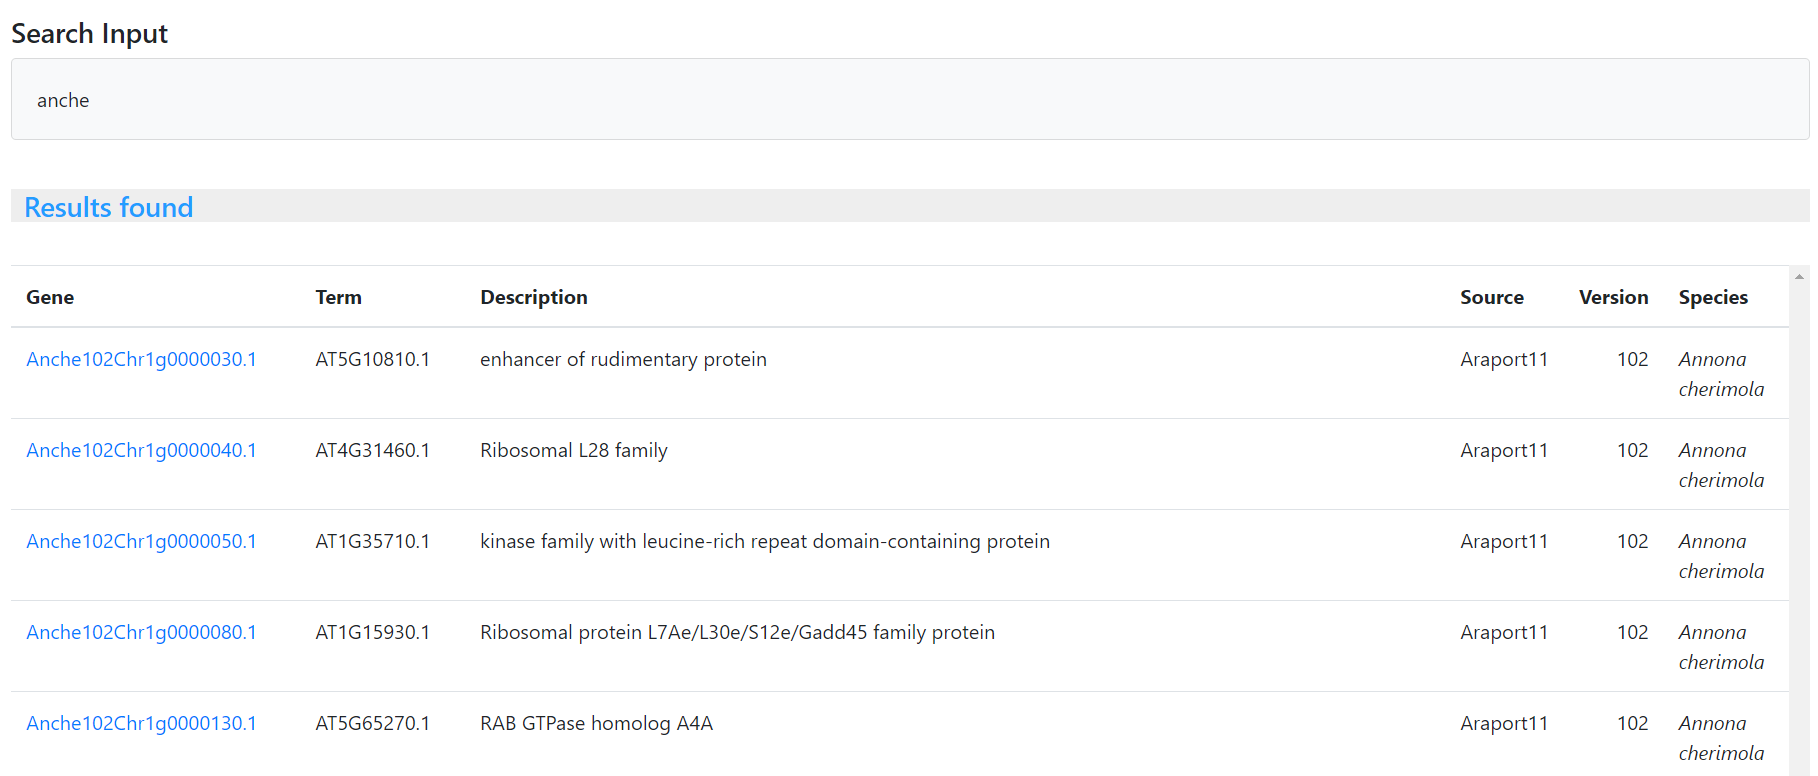Click the Term column header

click(x=338, y=297)
